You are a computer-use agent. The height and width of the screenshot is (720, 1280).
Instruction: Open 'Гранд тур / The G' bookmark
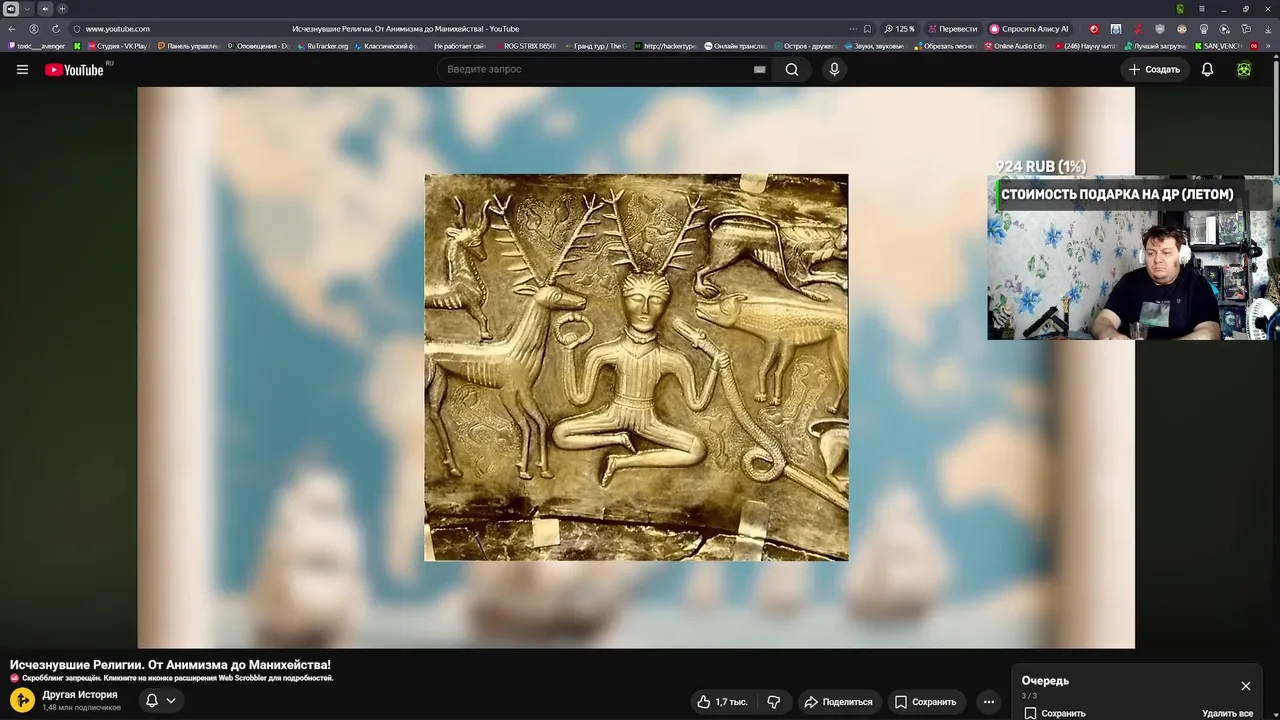click(x=595, y=46)
